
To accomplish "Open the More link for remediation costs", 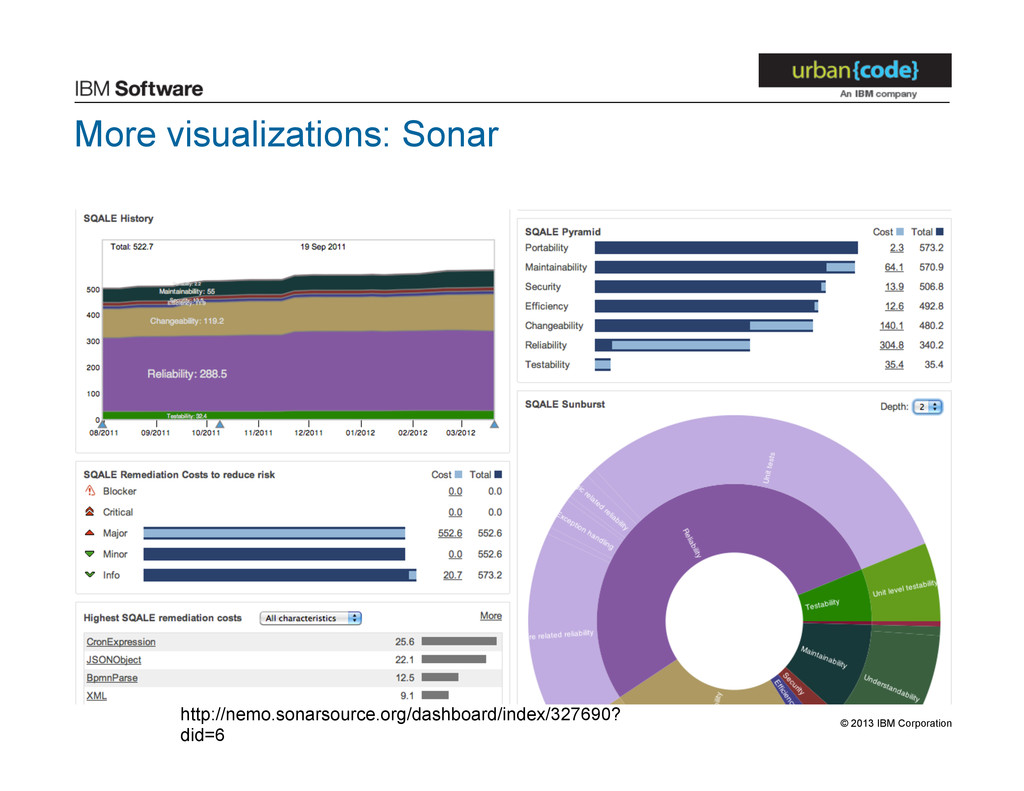I will coord(491,616).
